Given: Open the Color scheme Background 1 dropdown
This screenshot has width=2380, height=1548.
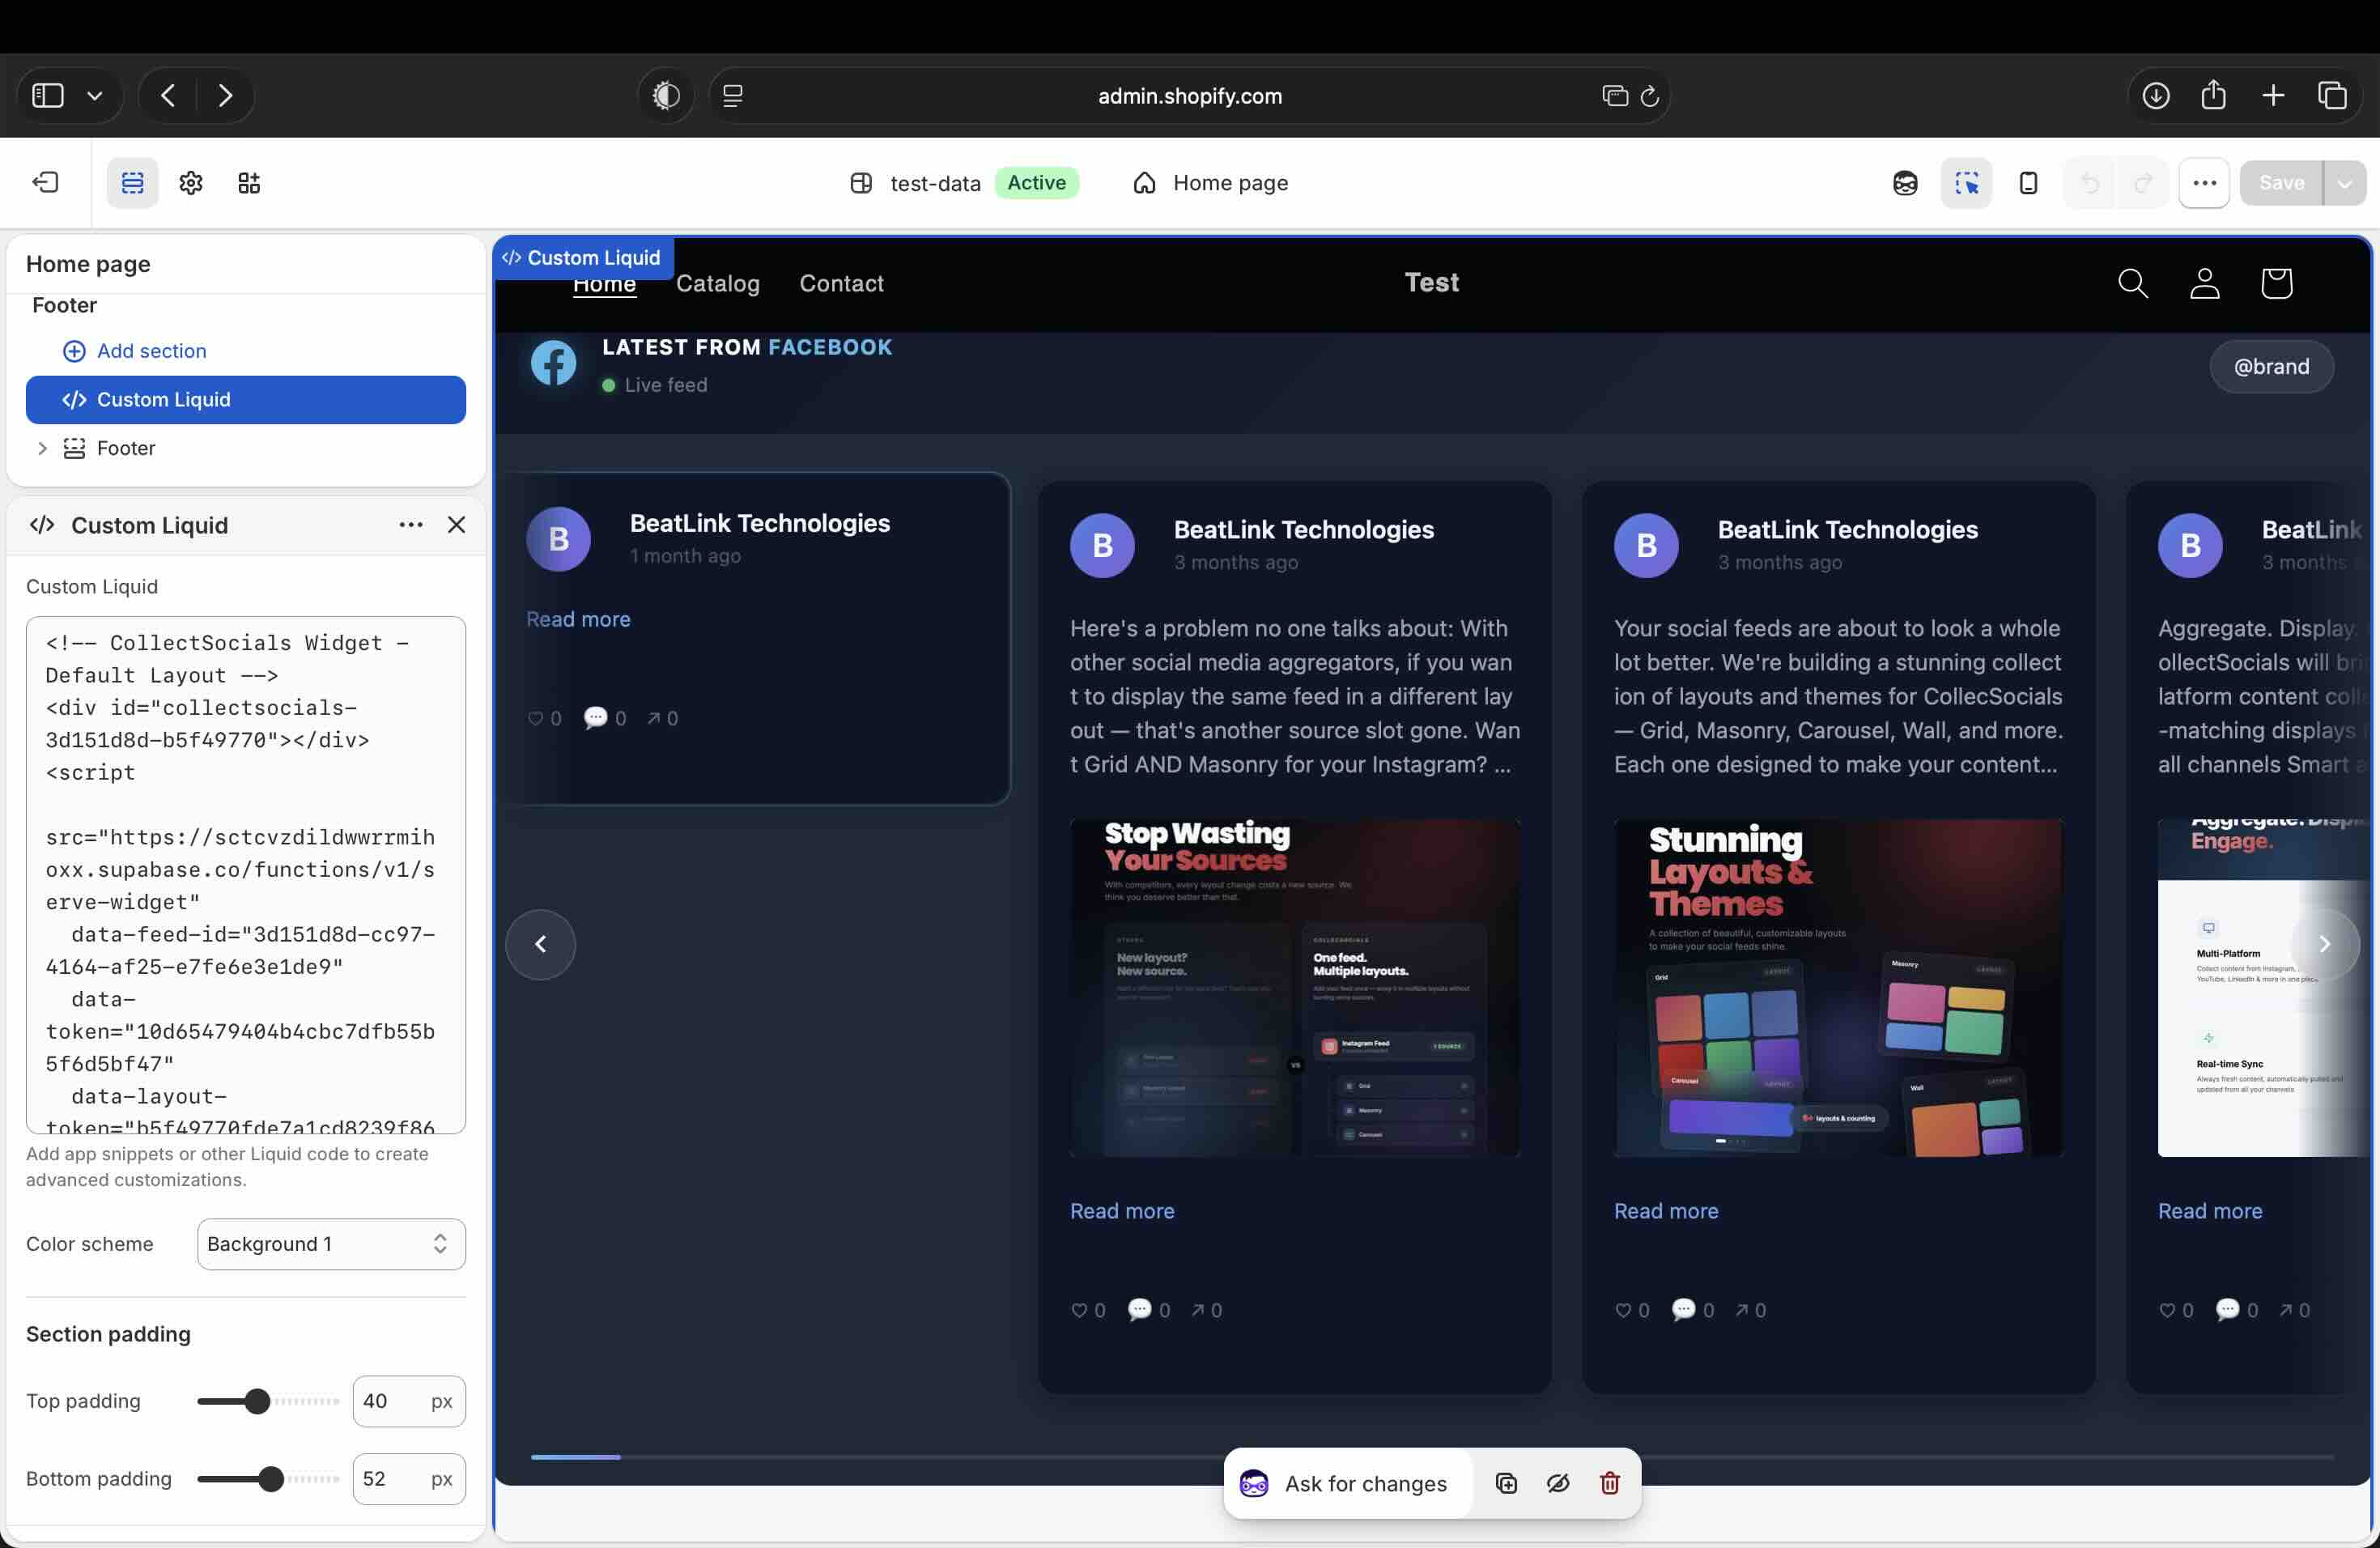Looking at the screenshot, I should tap(331, 1244).
